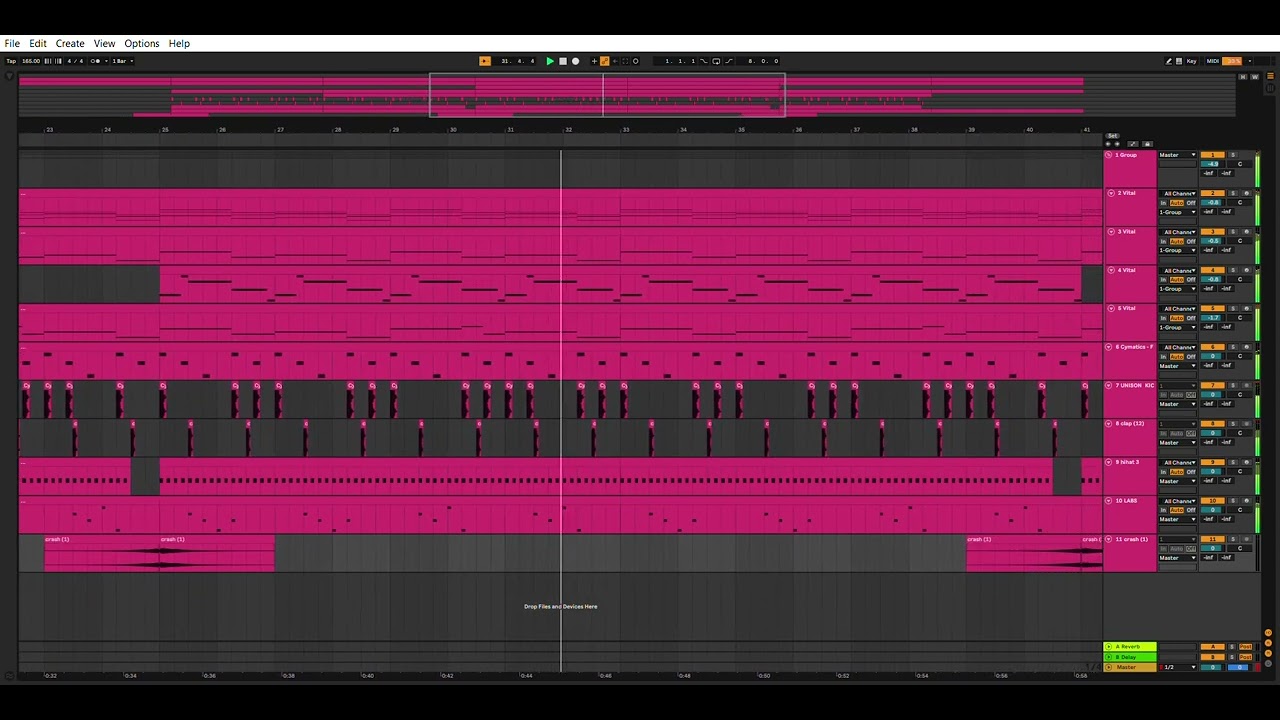1280x720 pixels.
Task: Solo the 1 Group track
Action: [x=1232, y=155]
